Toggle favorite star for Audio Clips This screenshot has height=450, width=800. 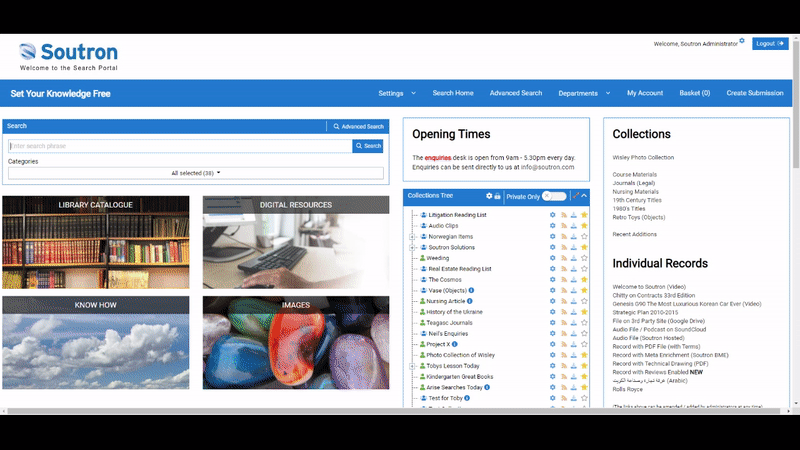click(584, 226)
